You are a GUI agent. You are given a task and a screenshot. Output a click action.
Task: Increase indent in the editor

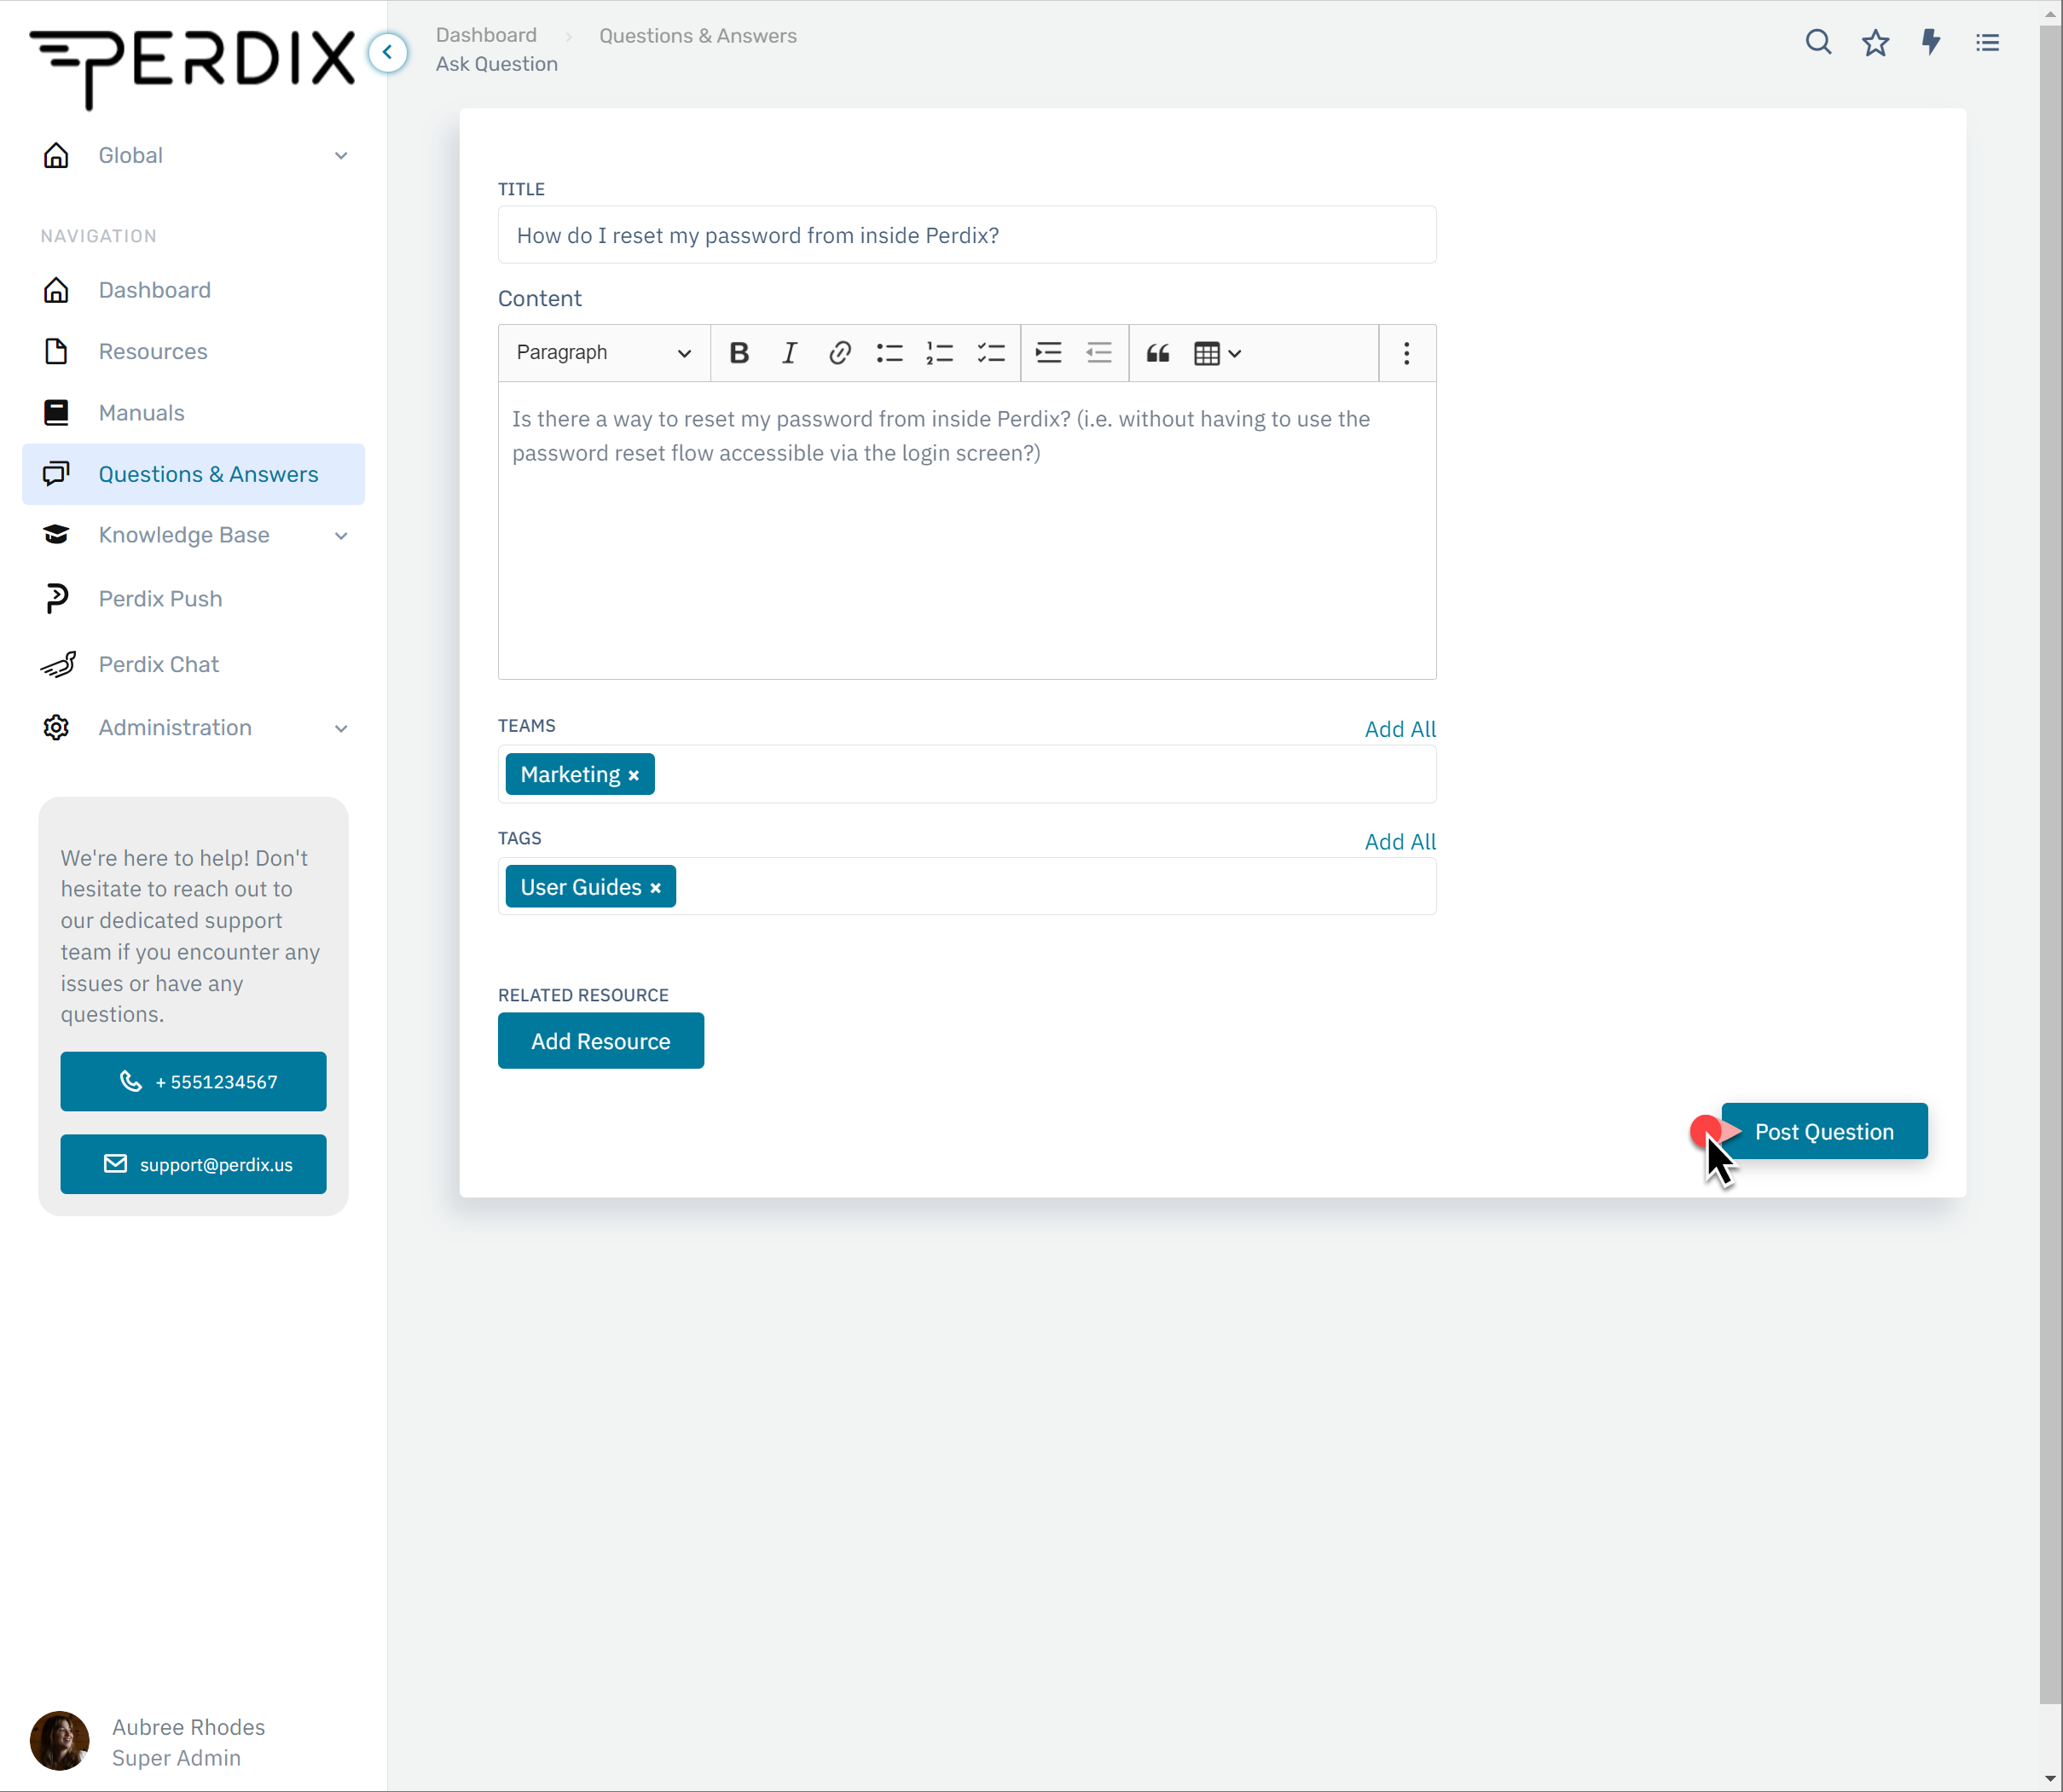pyautogui.click(x=1048, y=353)
